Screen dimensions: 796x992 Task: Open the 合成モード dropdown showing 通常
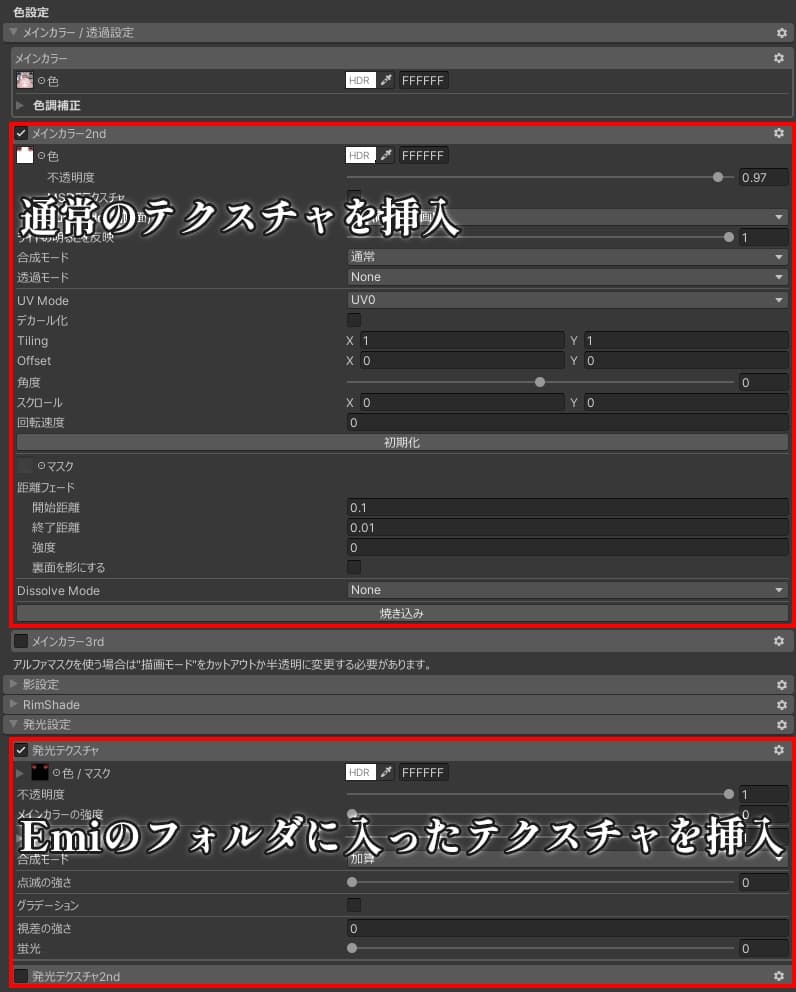(567, 257)
